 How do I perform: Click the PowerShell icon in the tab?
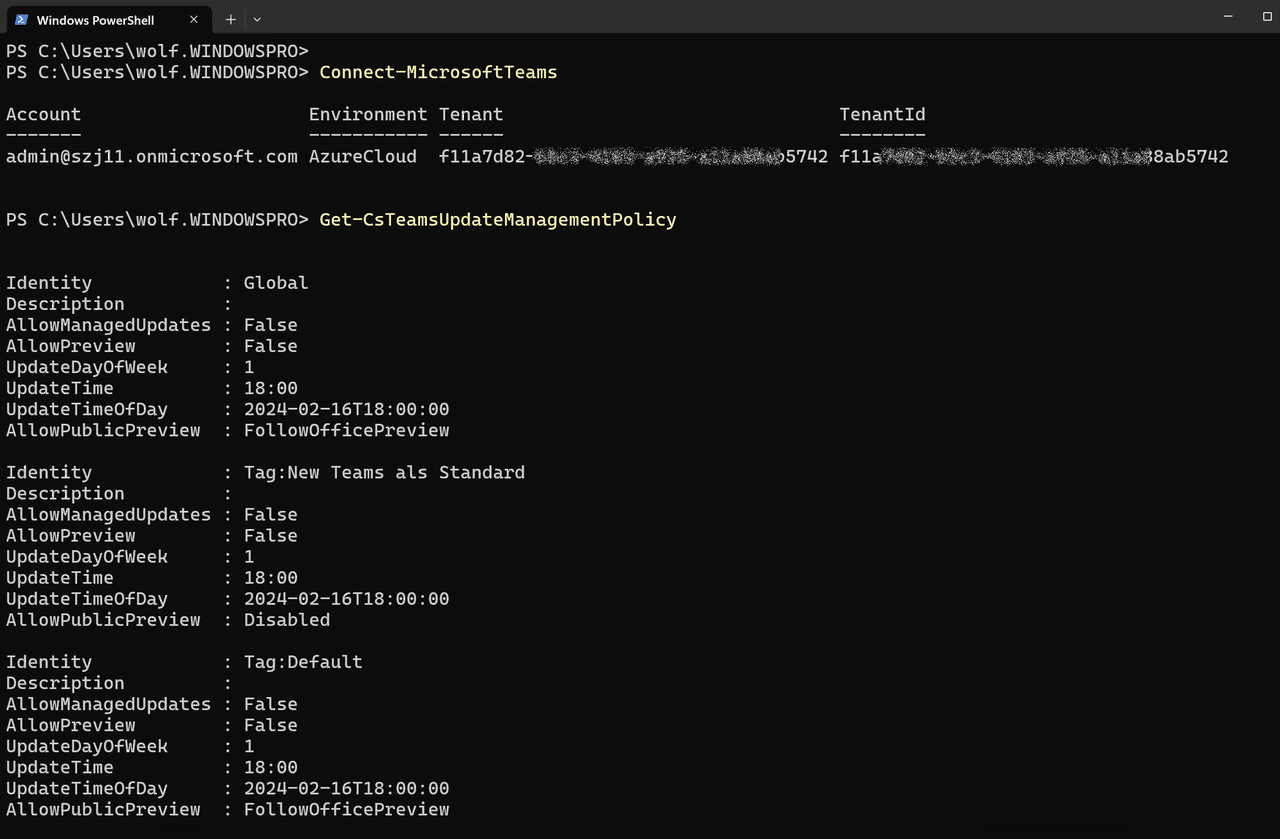pyautogui.click(x=21, y=20)
